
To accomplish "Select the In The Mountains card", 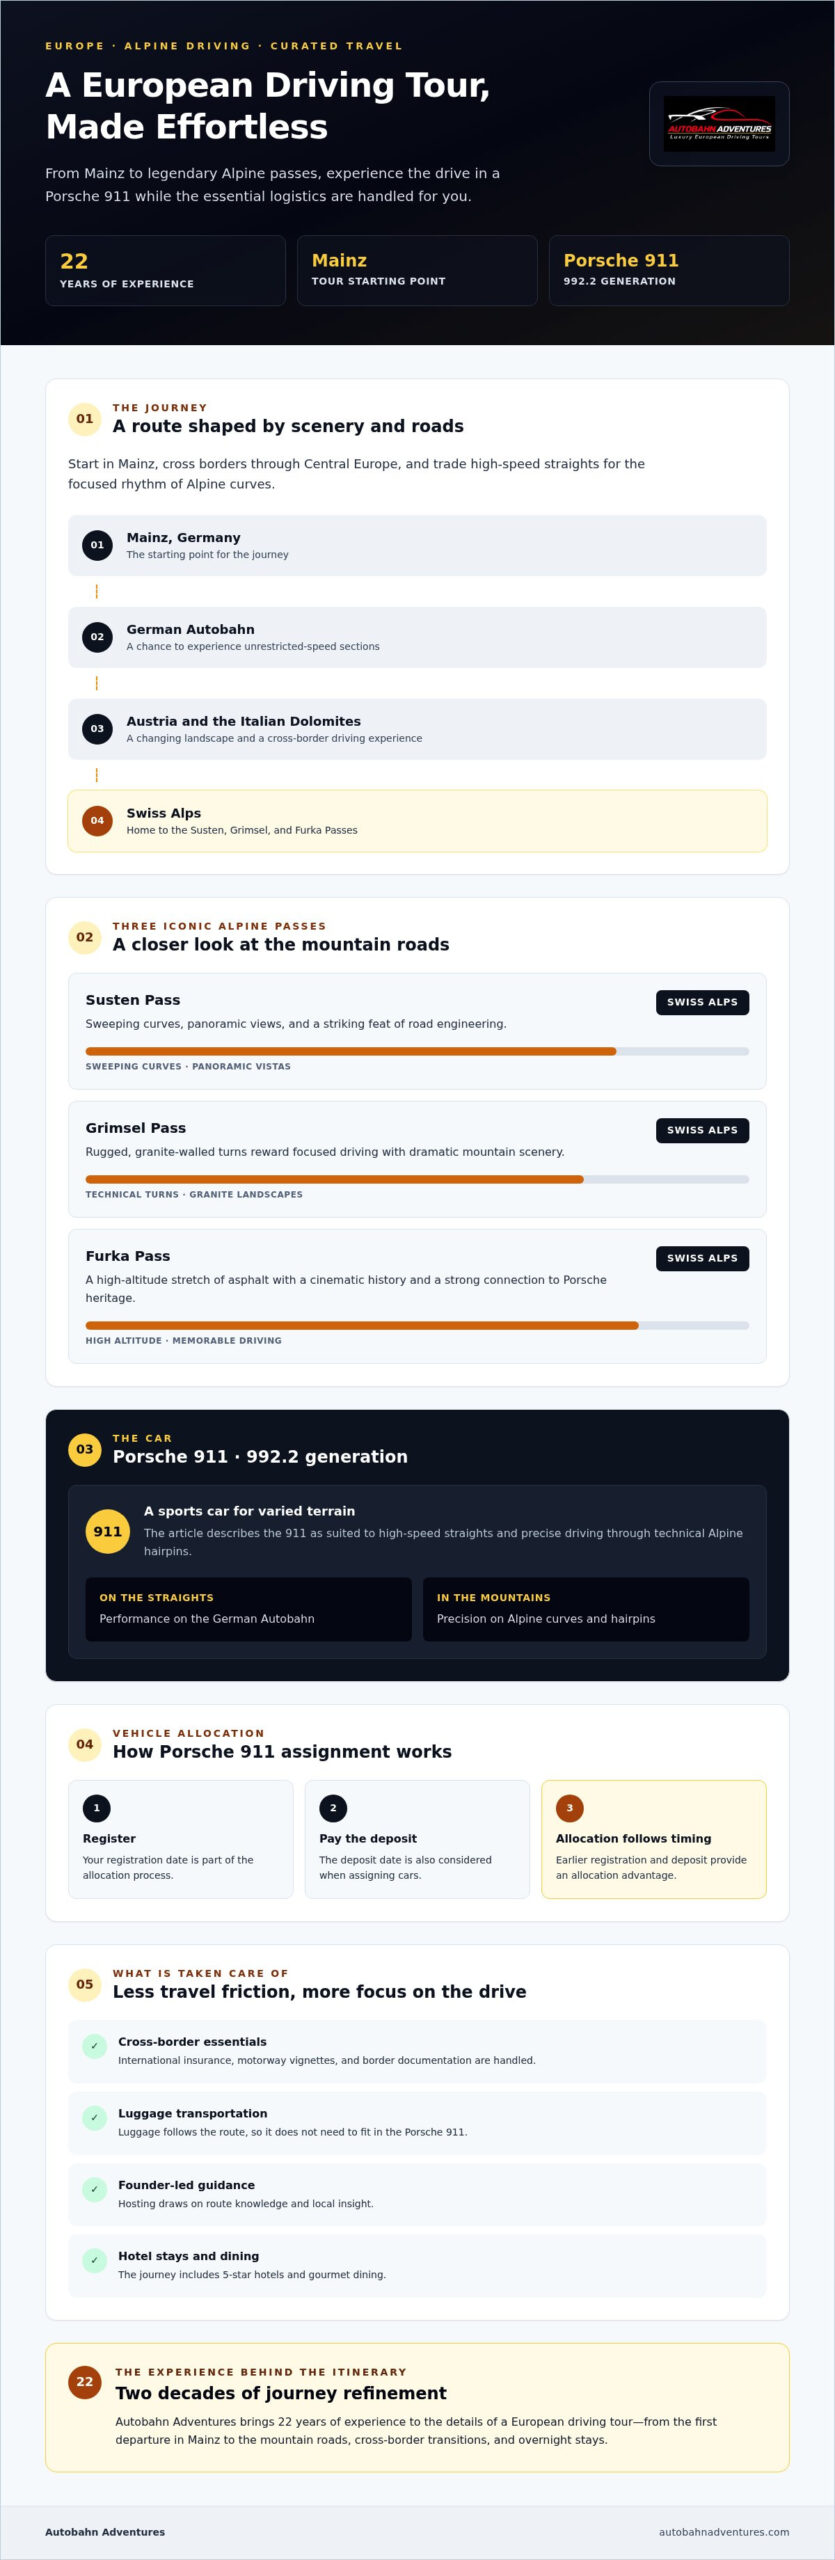I will [586, 1609].
